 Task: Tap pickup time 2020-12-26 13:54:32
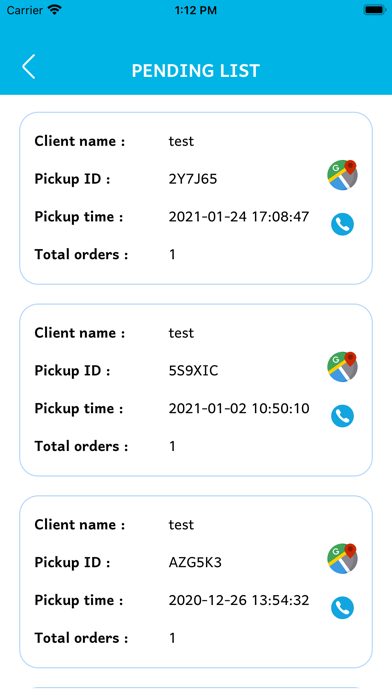point(239,600)
